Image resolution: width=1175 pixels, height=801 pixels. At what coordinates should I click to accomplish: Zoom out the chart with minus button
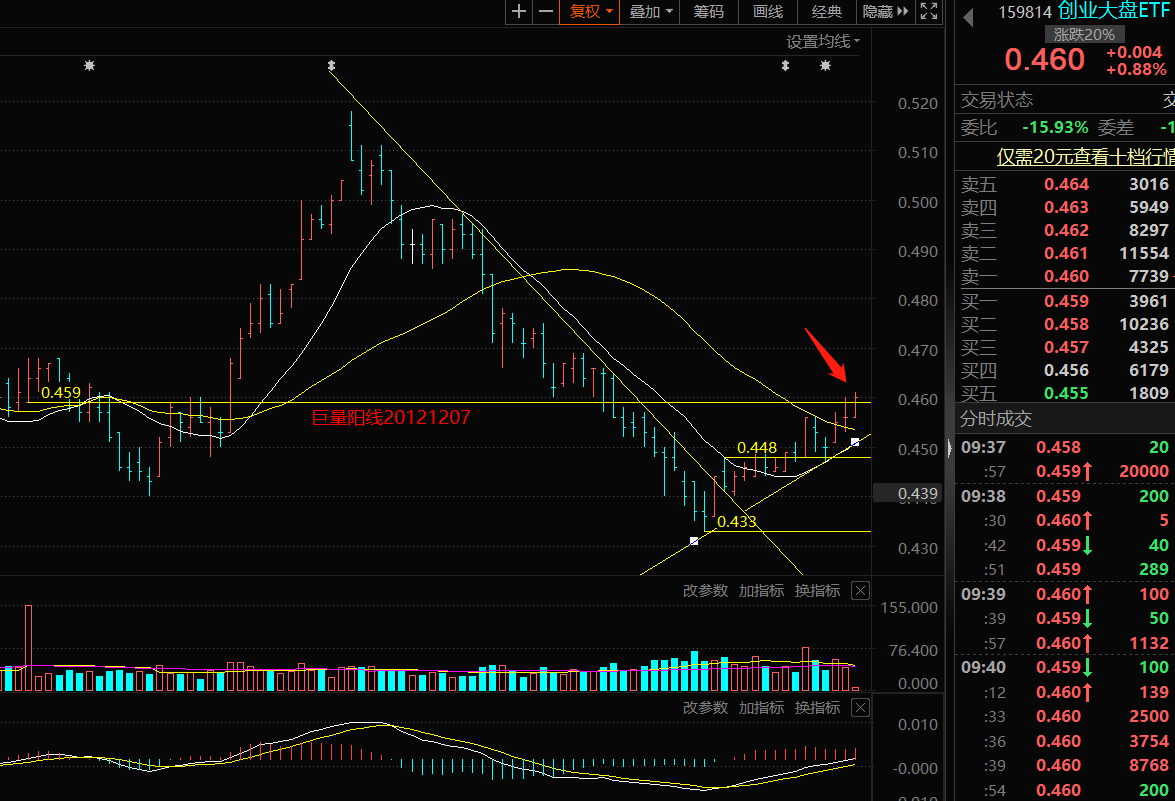[545, 12]
